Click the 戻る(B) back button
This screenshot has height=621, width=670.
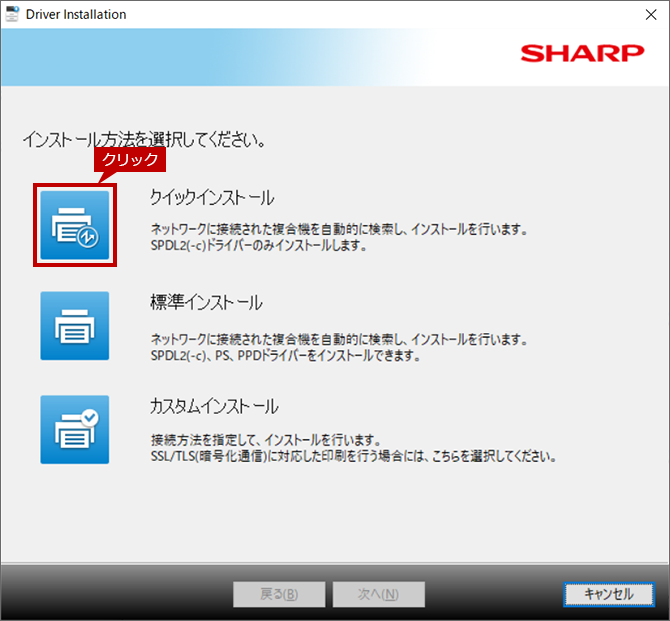(x=279, y=594)
